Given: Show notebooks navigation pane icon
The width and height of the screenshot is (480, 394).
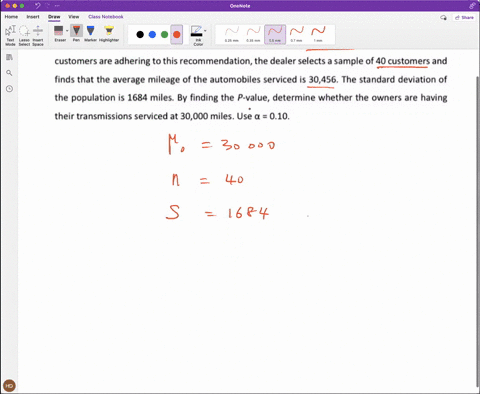Looking at the screenshot, I should click(x=9, y=57).
